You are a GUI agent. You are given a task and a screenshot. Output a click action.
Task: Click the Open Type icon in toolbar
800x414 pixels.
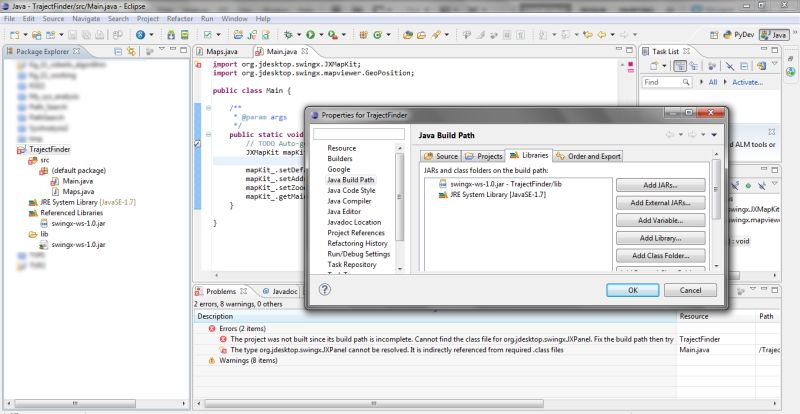tap(408, 35)
